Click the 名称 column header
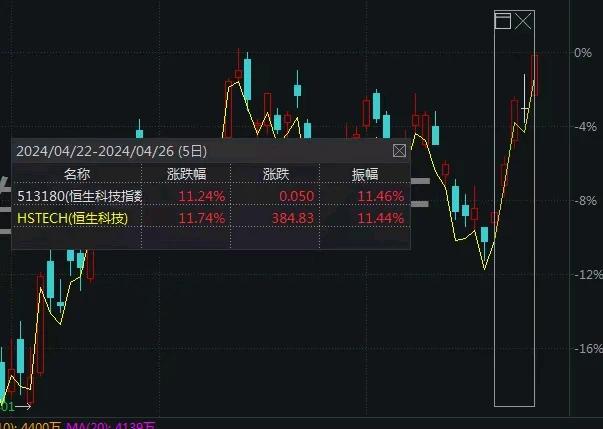 77,174
